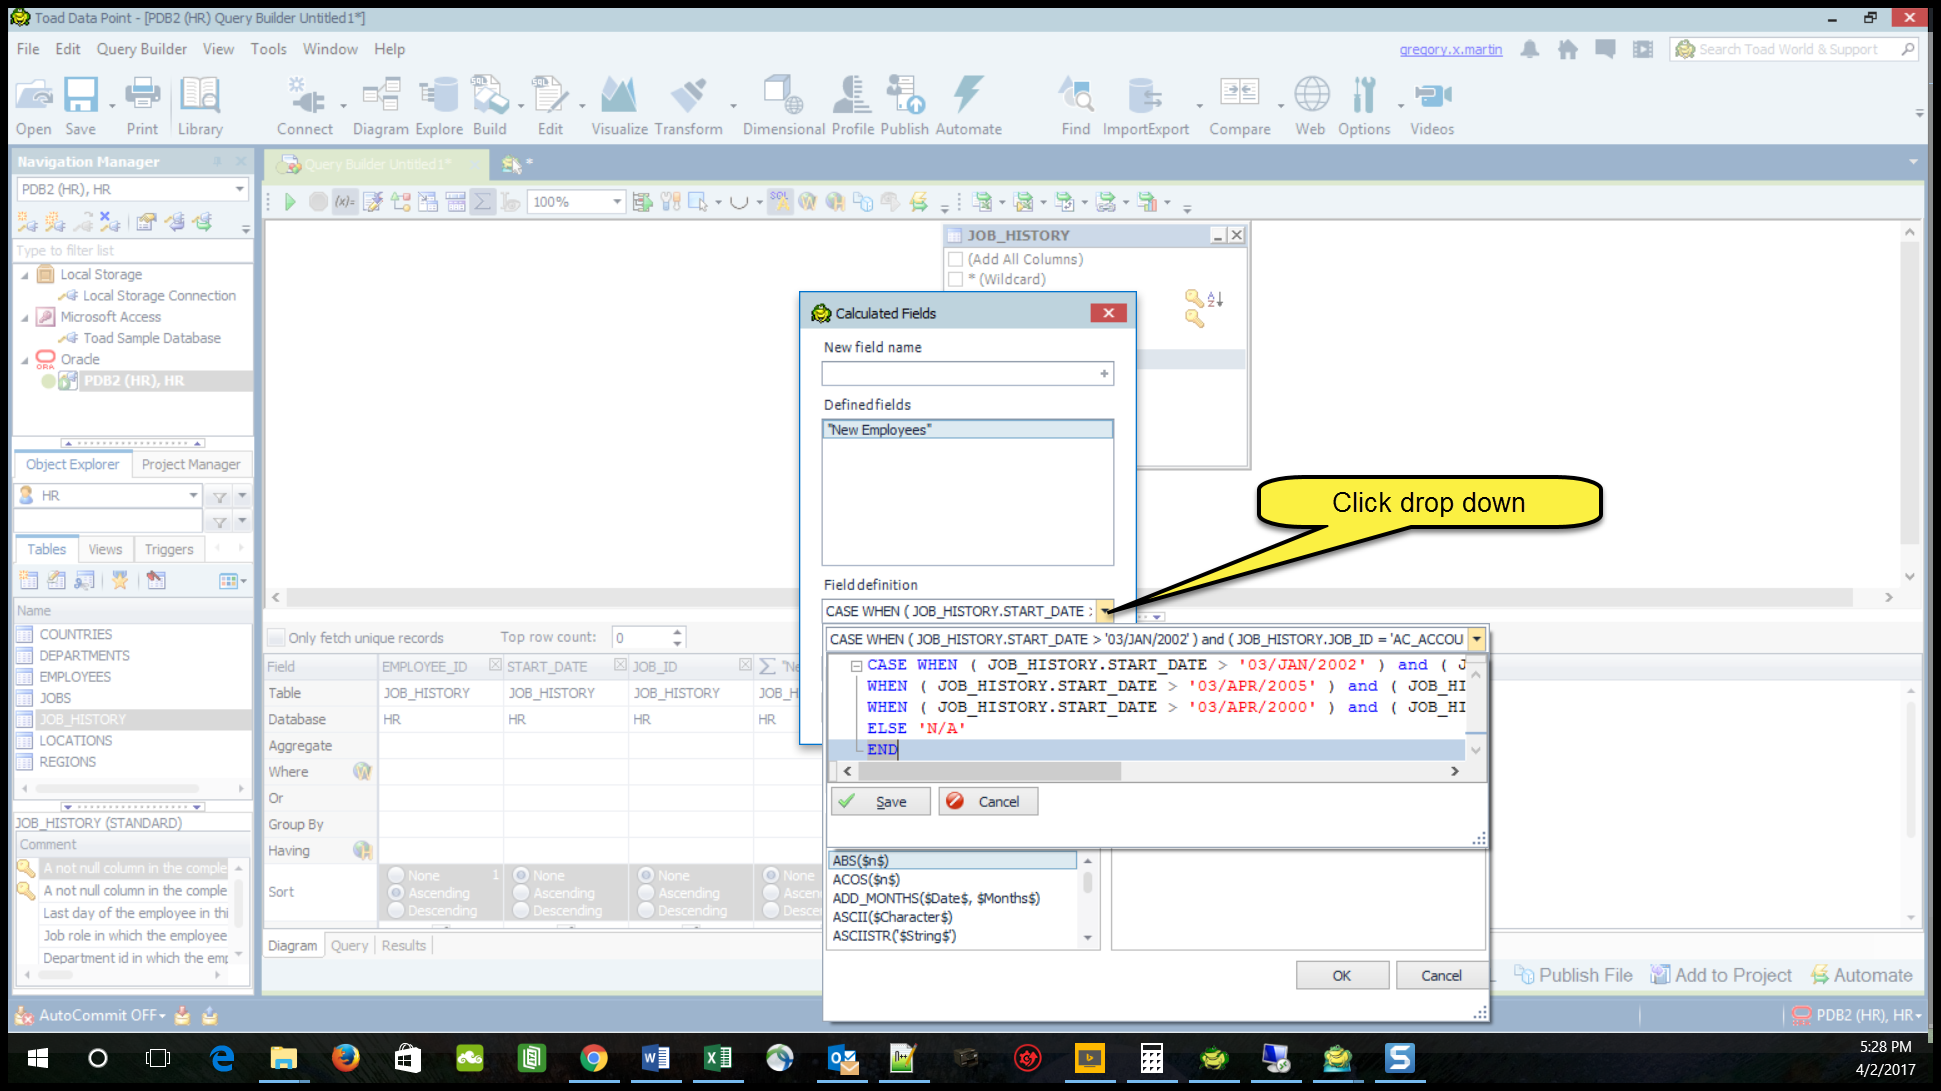1941x1091 pixels.
Task: Open the Library toolbar icon
Action: (x=200, y=106)
